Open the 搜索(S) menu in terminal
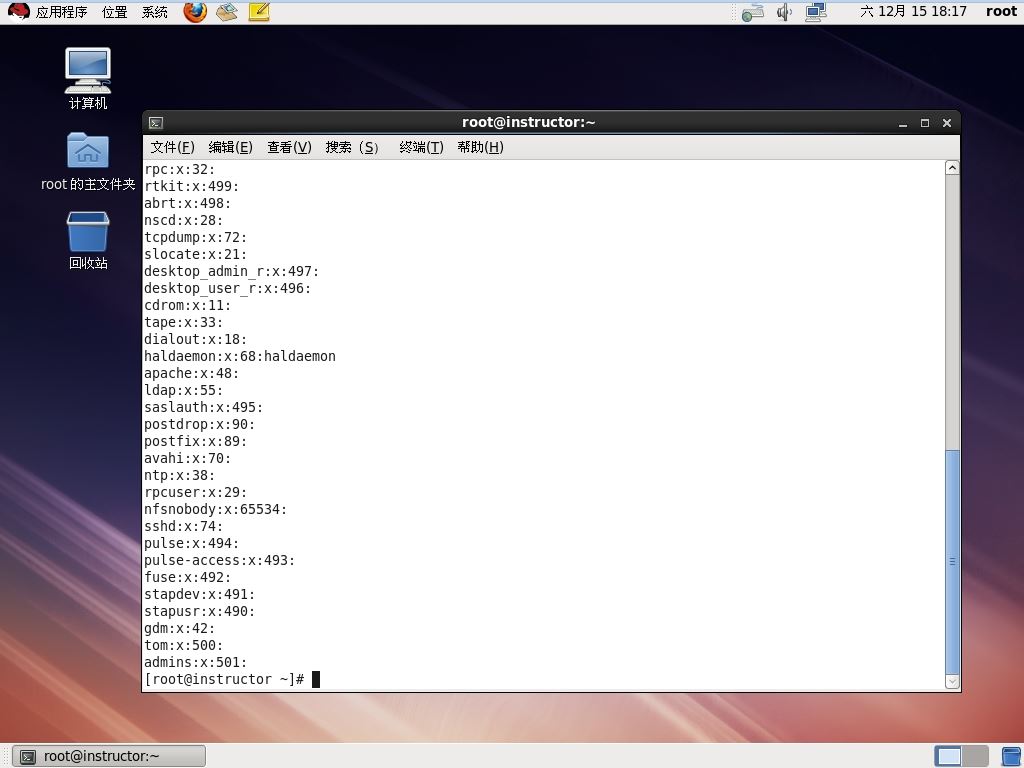Image resolution: width=1024 pixels, height=768 pixels. pos(352,148)
